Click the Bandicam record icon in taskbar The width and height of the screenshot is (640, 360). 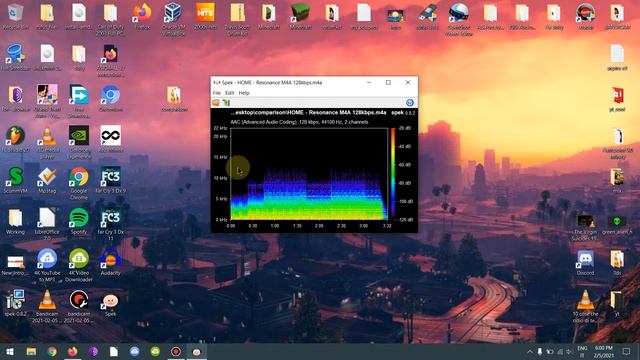point(176,351)
